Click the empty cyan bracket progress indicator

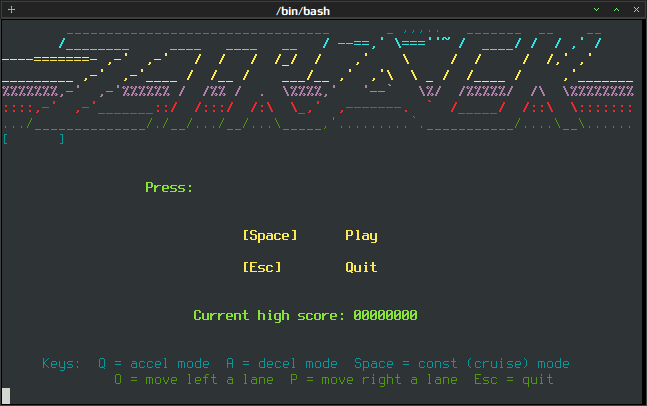tap(33, 139)
